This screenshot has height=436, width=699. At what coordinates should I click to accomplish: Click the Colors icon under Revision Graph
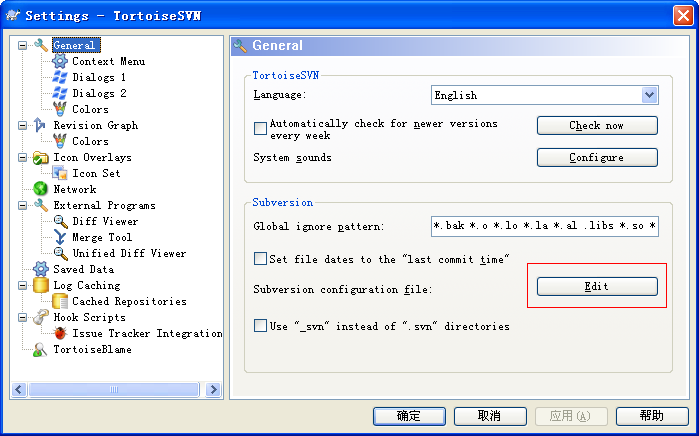pos(60,141)
